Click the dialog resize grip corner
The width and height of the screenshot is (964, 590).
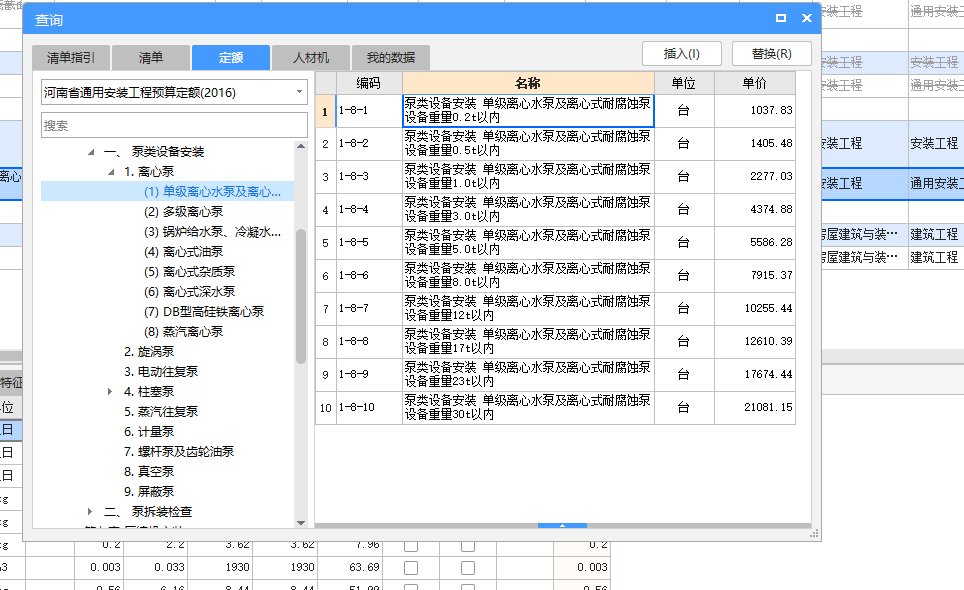[814, 533]
